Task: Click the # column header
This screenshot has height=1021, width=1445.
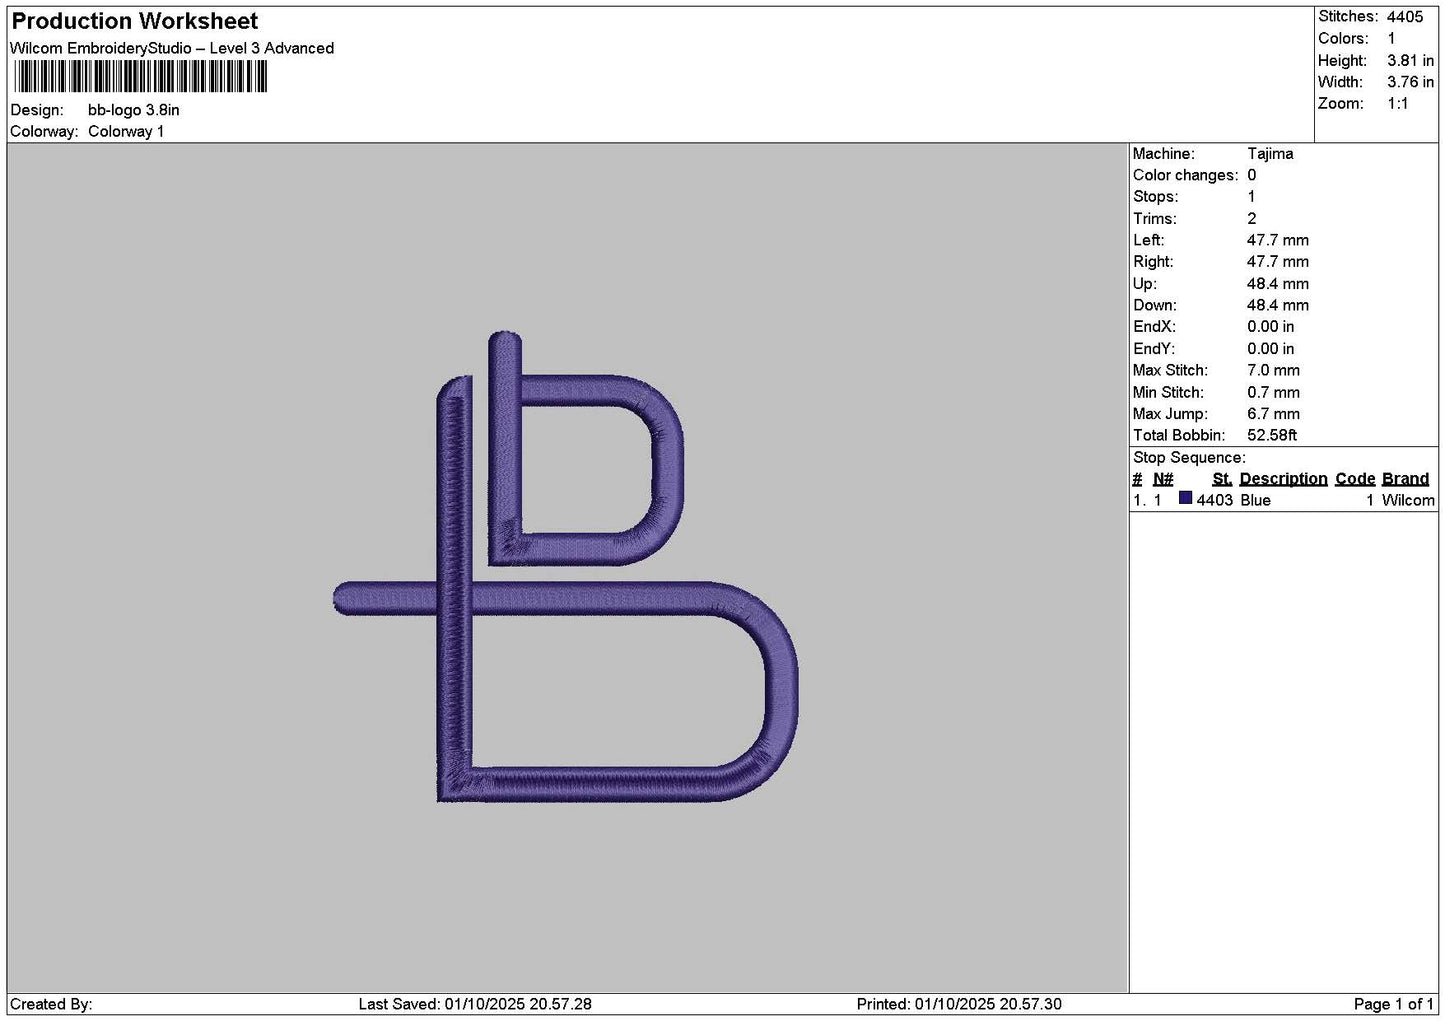Action: tap(1137, 479)
